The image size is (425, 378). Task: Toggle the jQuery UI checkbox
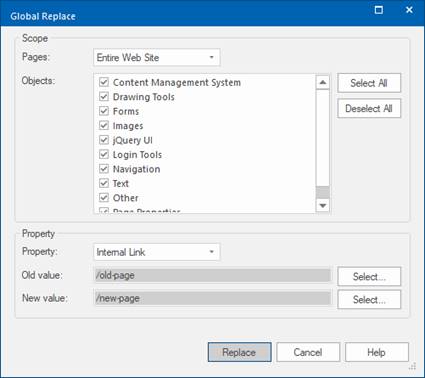click(104, 140)
